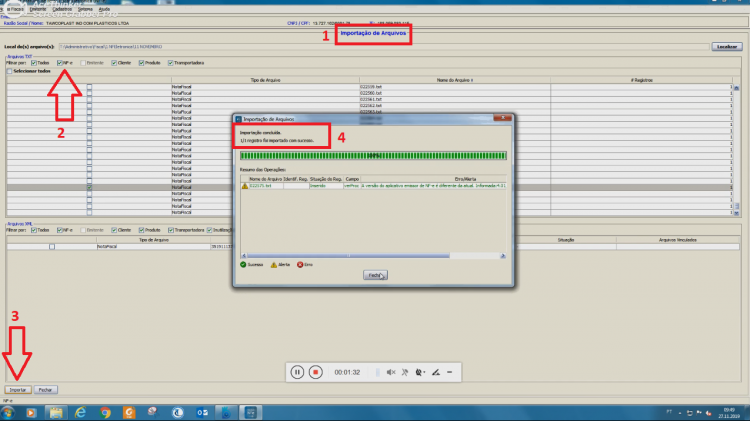750x421 pixels.
Task: Click the file location path field
Action: tap(384, 46)
